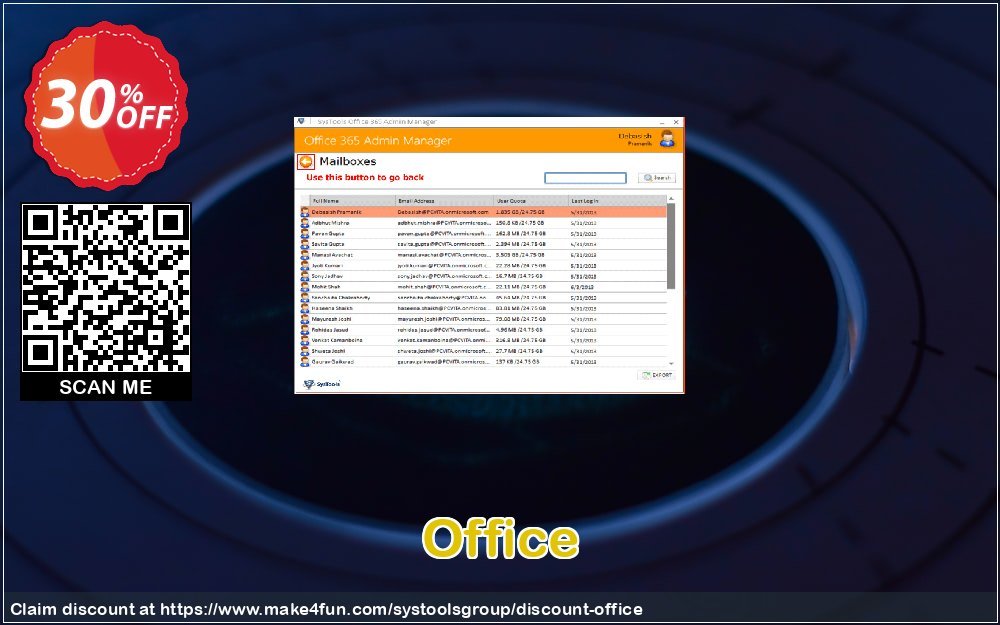This screenshot has height=625, width=1000.
Task: Click the orange back arrow beside Mailboxes
Action: 306,162
